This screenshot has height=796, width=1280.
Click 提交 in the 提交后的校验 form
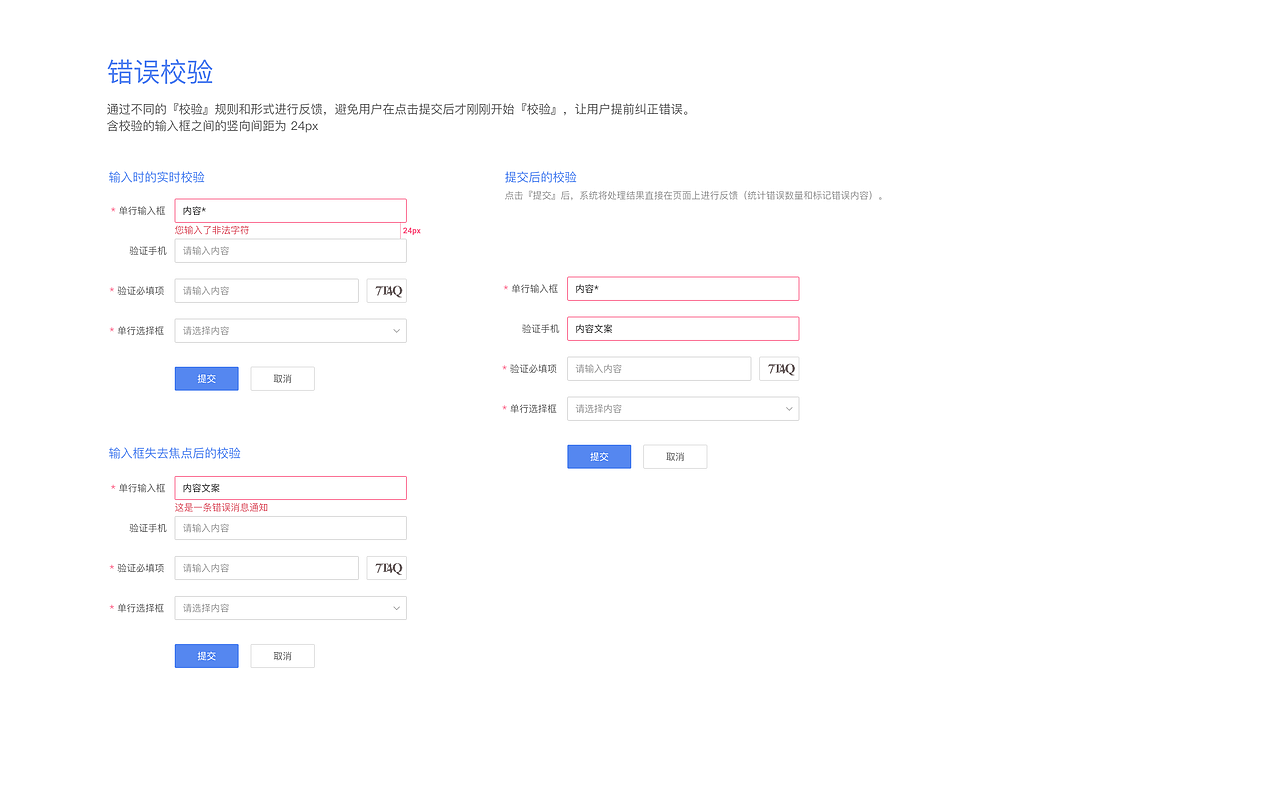coord(599,457)
